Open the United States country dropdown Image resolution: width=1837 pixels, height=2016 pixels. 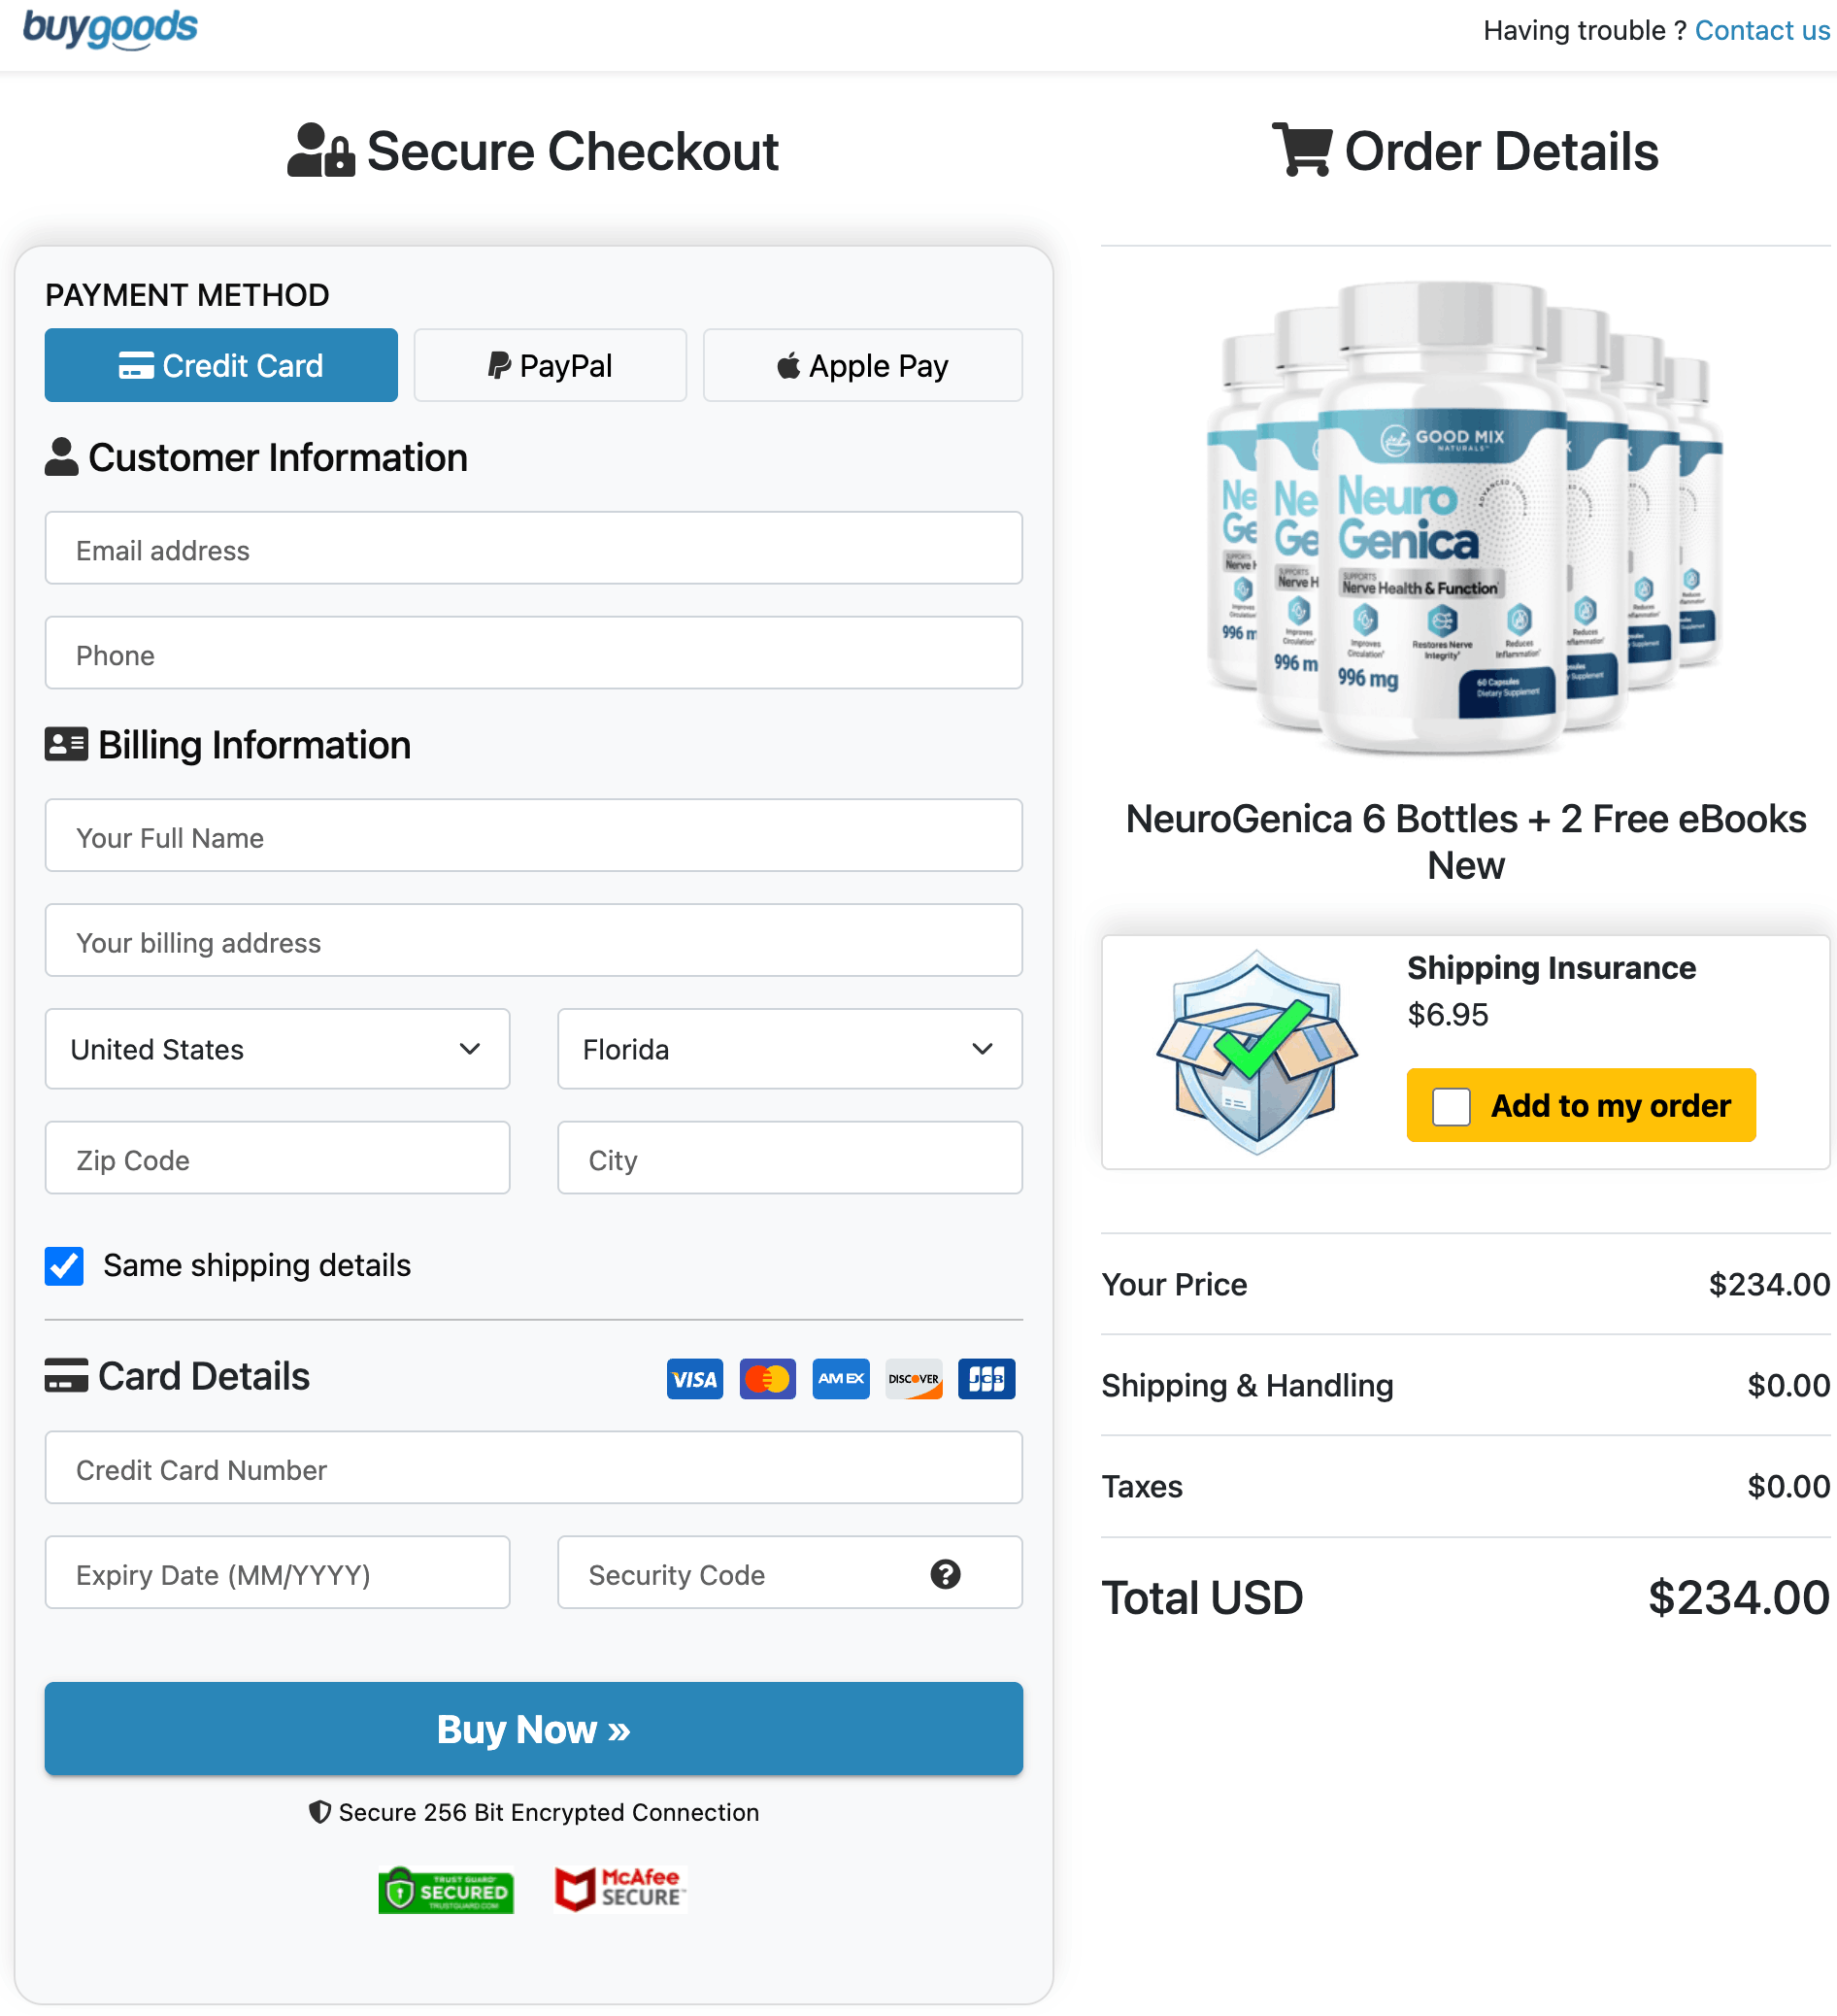277,1049
